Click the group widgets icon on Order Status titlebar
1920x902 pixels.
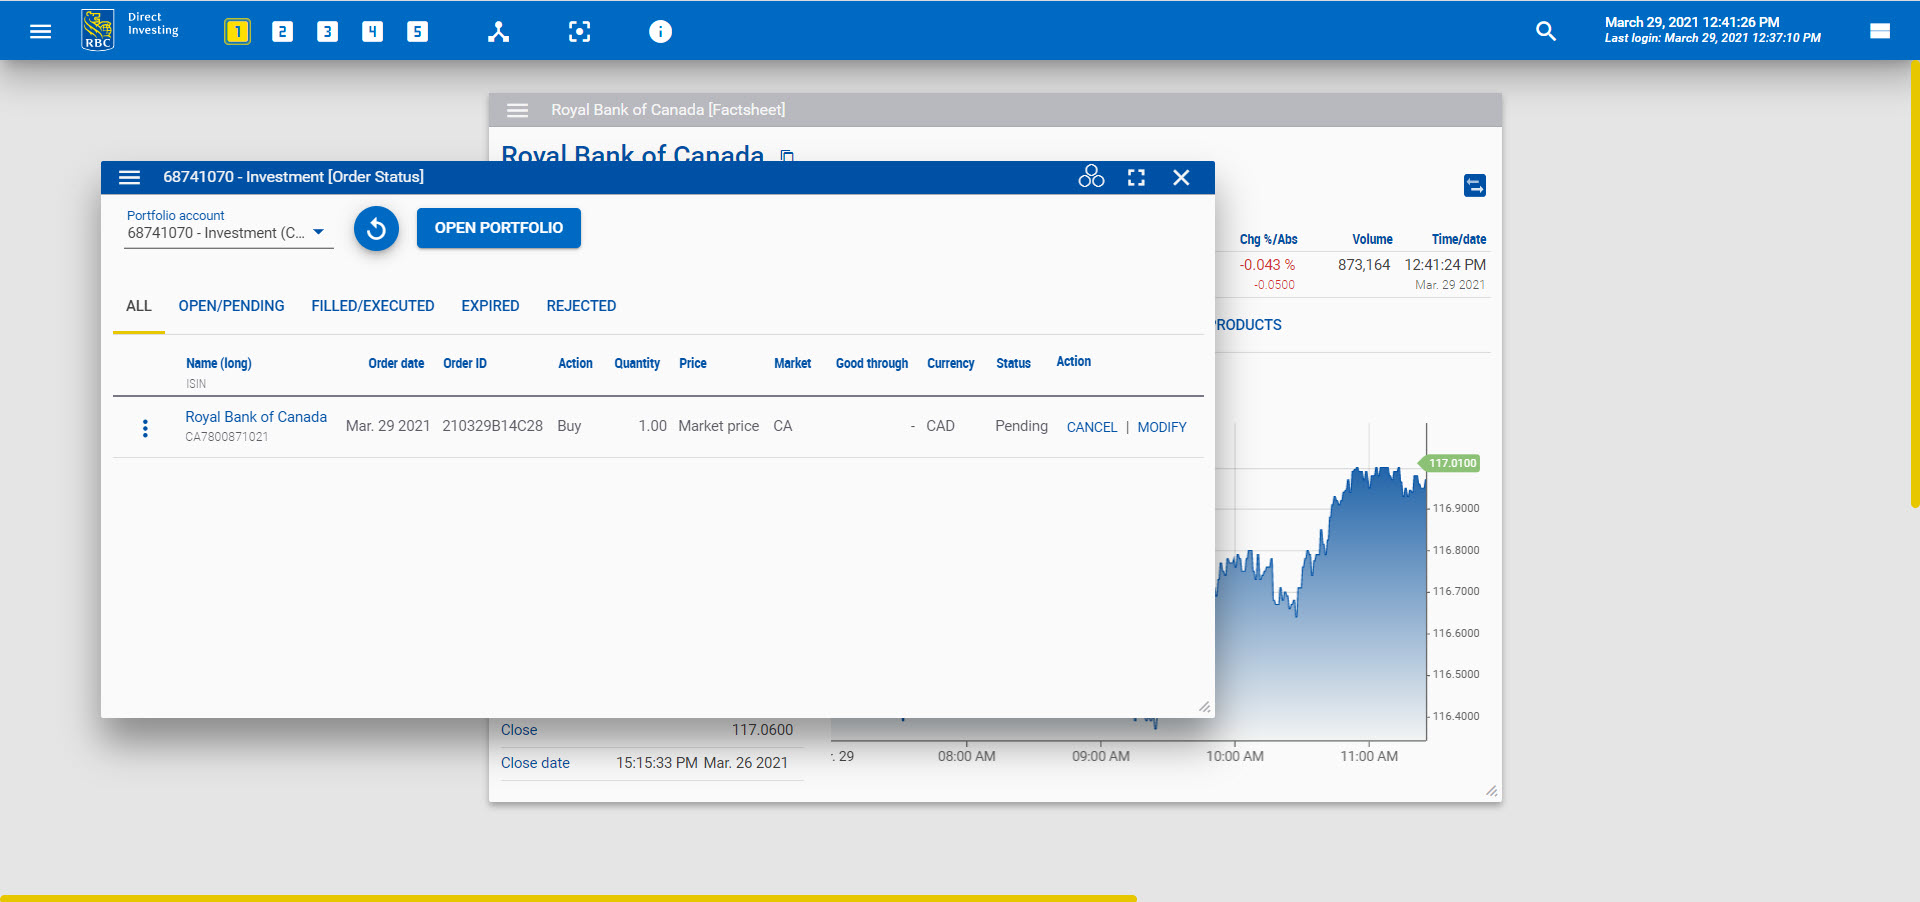tap(1091, 177)
